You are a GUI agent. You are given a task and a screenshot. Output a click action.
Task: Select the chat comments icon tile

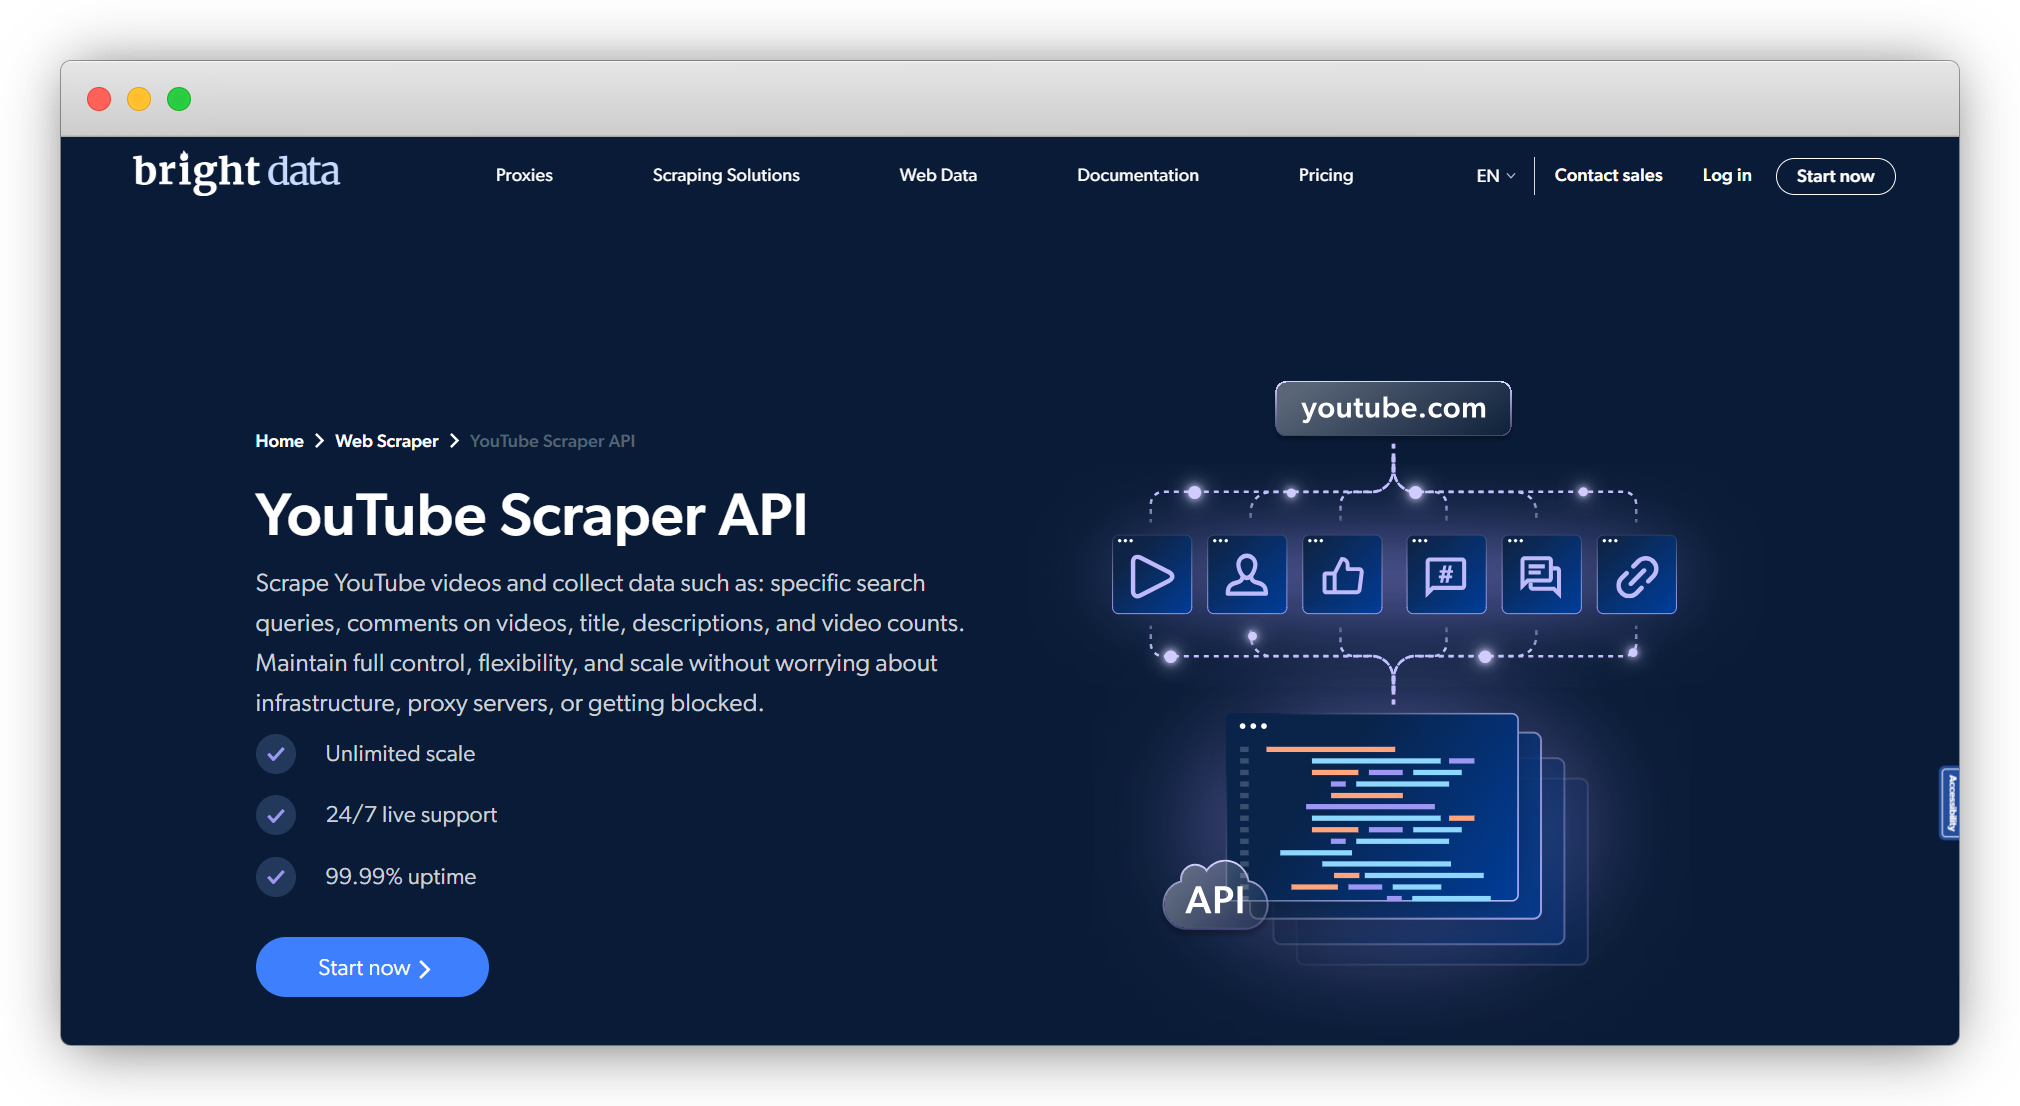pos(1541,575)
